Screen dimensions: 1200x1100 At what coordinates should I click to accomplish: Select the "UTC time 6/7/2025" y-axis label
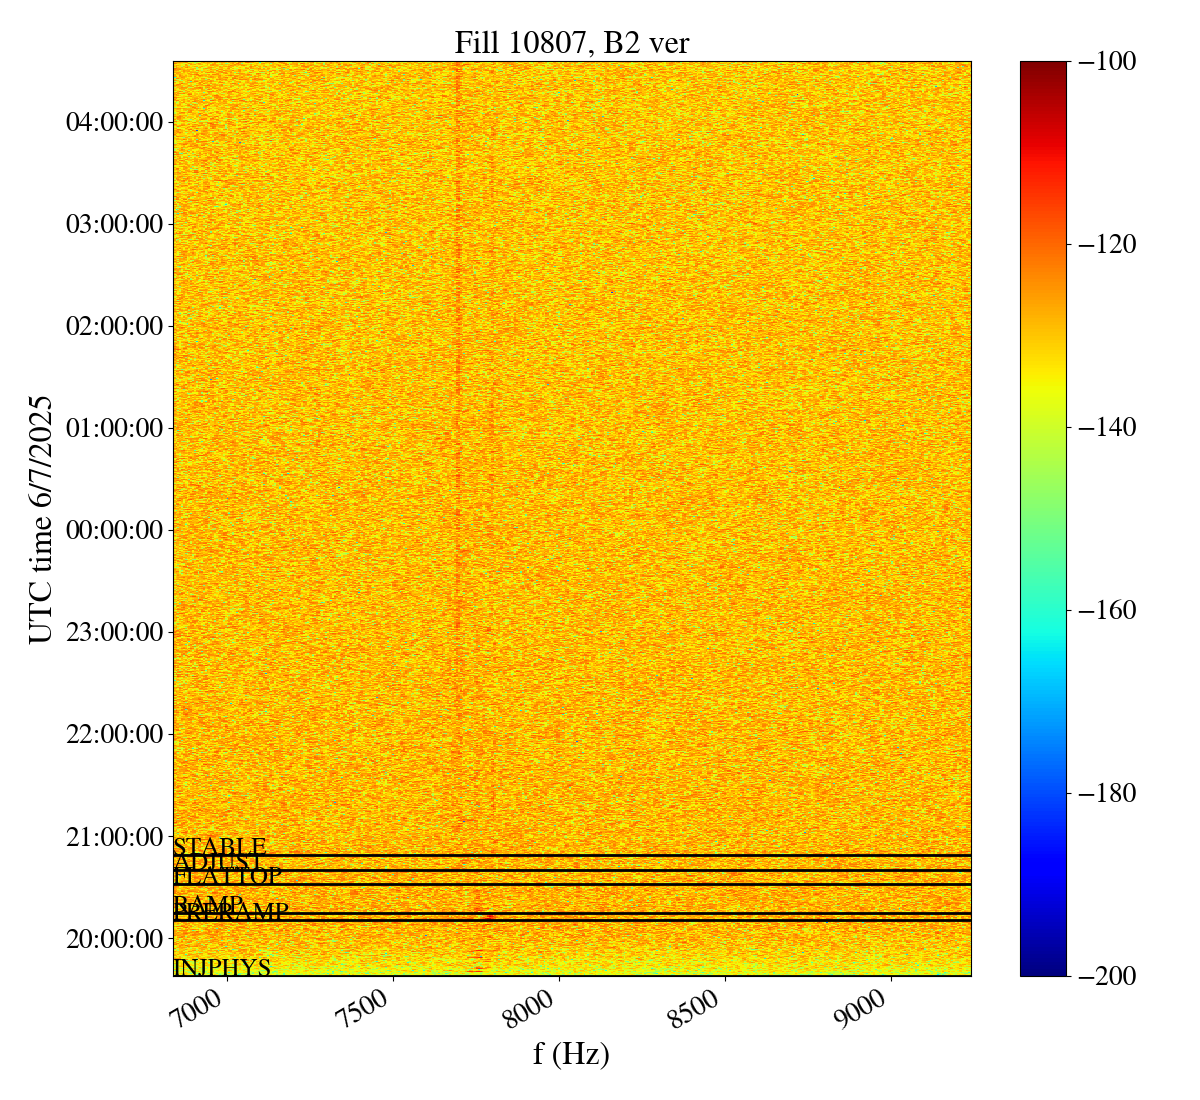pyautogui.click(x=40, y=519)
